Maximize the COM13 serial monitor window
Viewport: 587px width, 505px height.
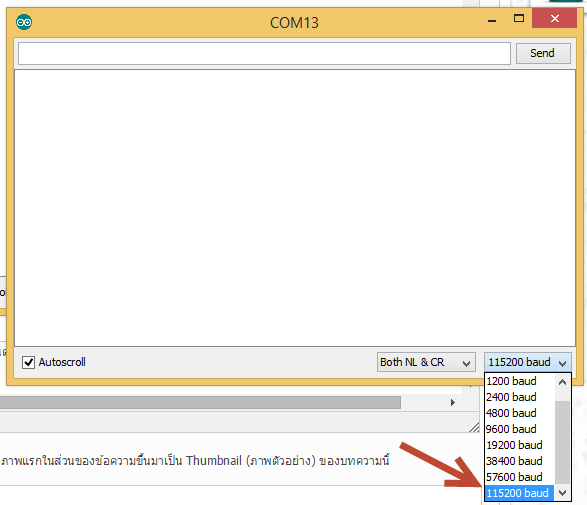coord(519,18)
